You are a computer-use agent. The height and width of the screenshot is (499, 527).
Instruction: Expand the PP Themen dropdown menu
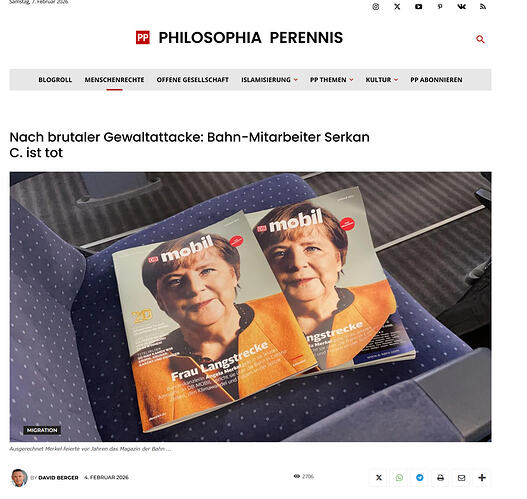[x=332, y=80]
